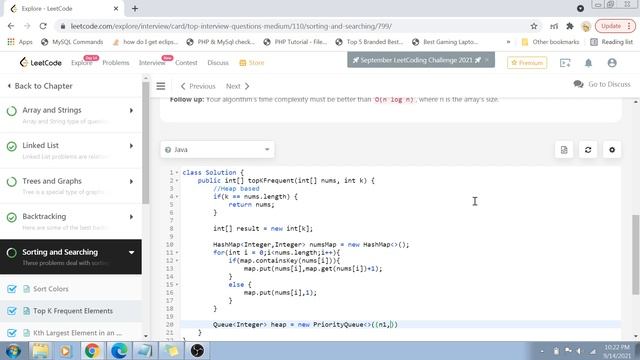Open the Contest menu
This screenshot has height=360, width=640.
(x=186, y=63)
